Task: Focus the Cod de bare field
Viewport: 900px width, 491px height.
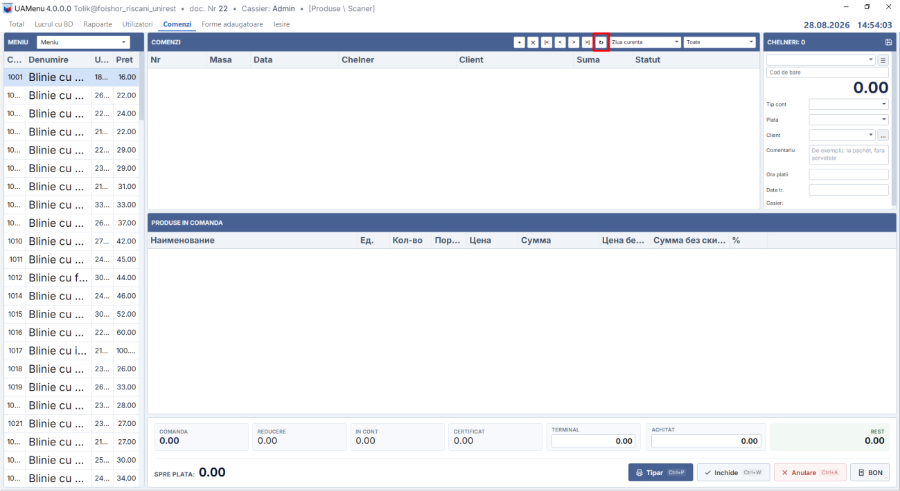Action: coord(827,72)
